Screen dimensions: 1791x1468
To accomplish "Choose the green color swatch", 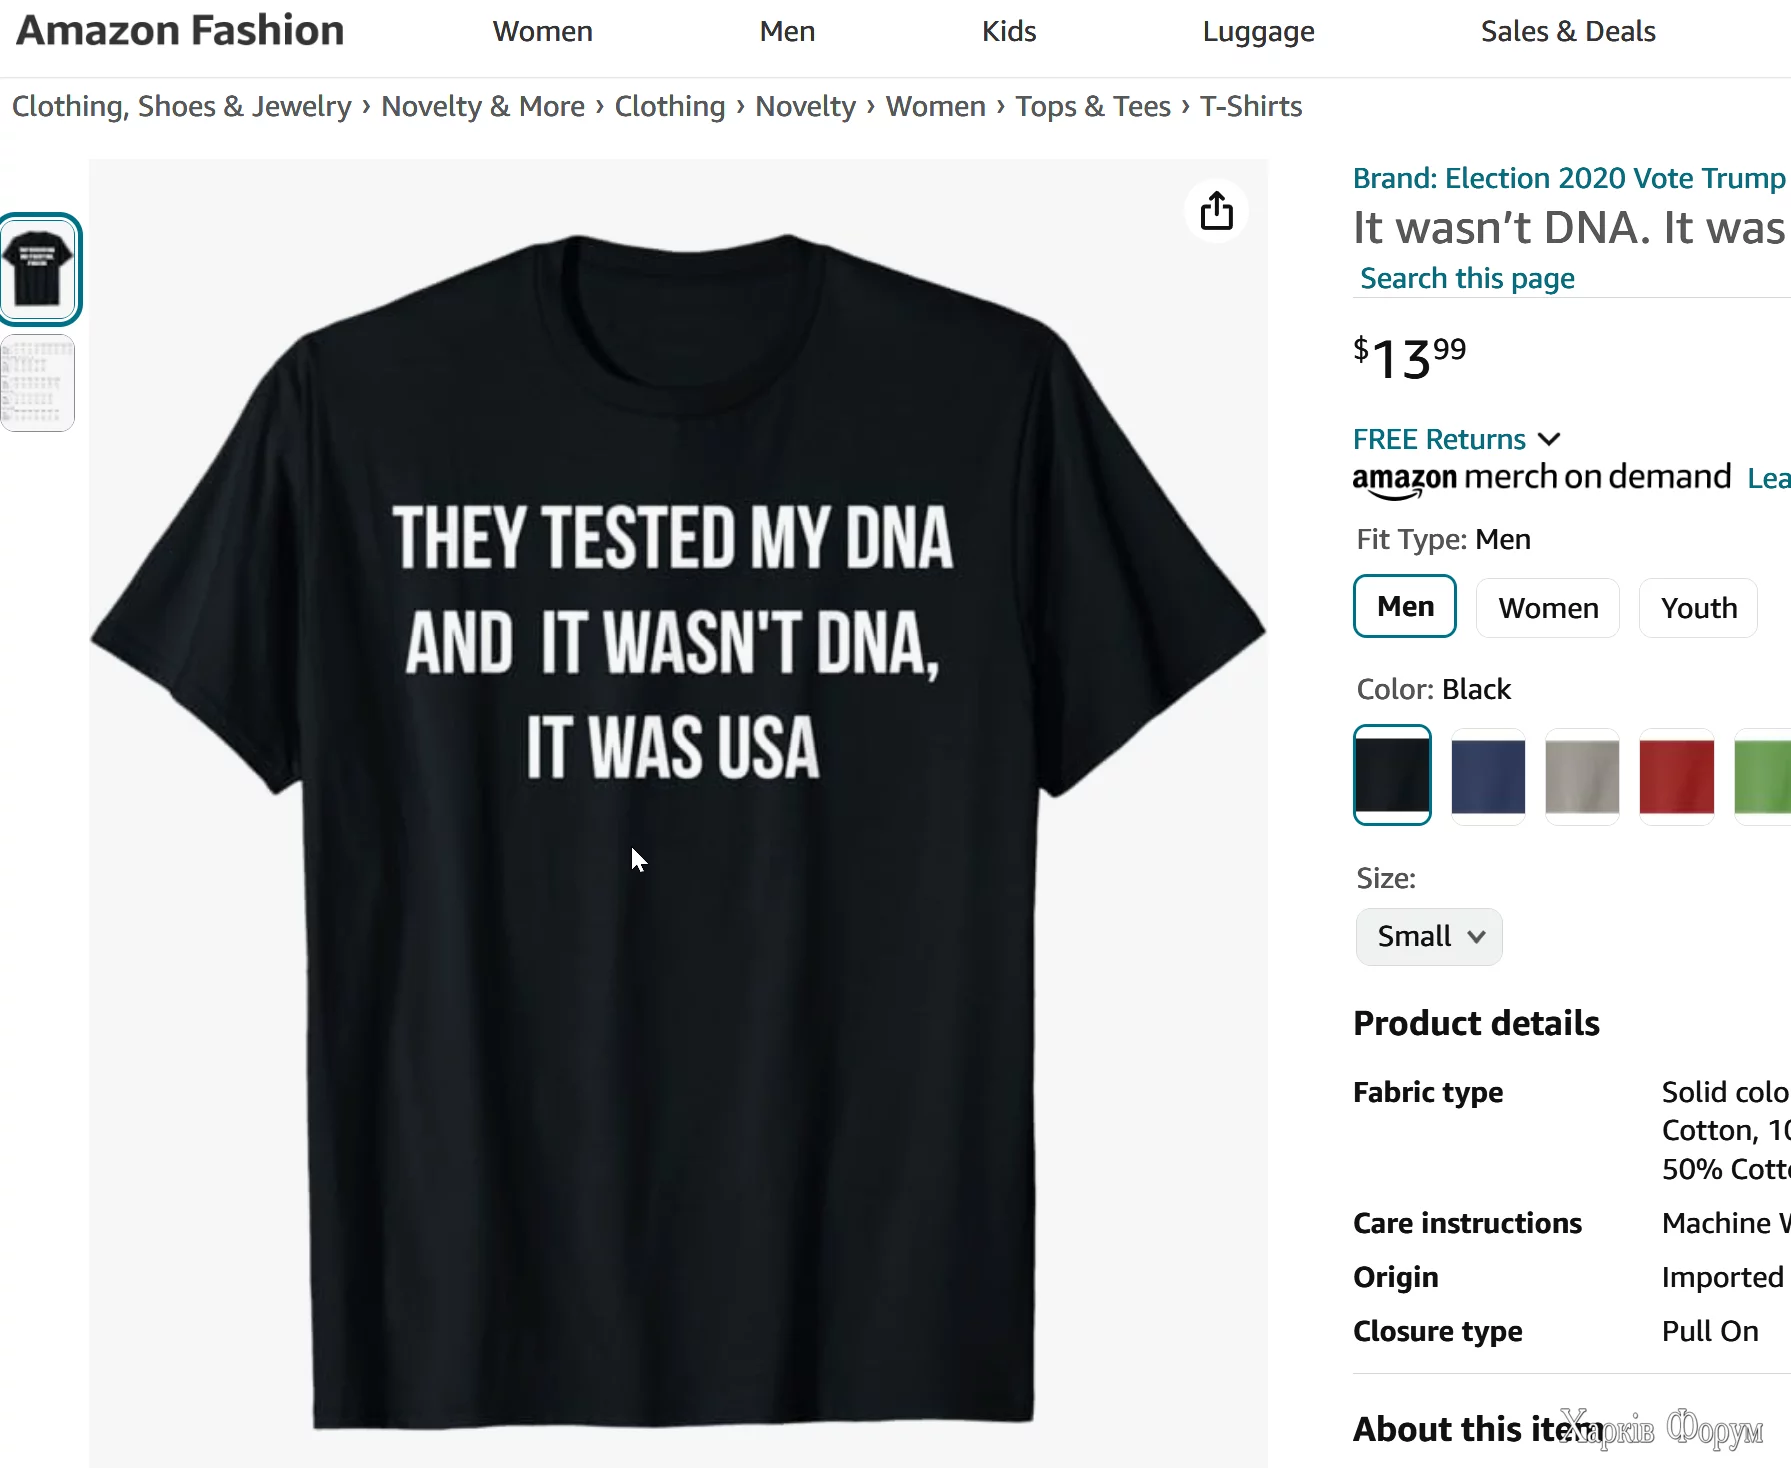I will (x=1764, y=776).
